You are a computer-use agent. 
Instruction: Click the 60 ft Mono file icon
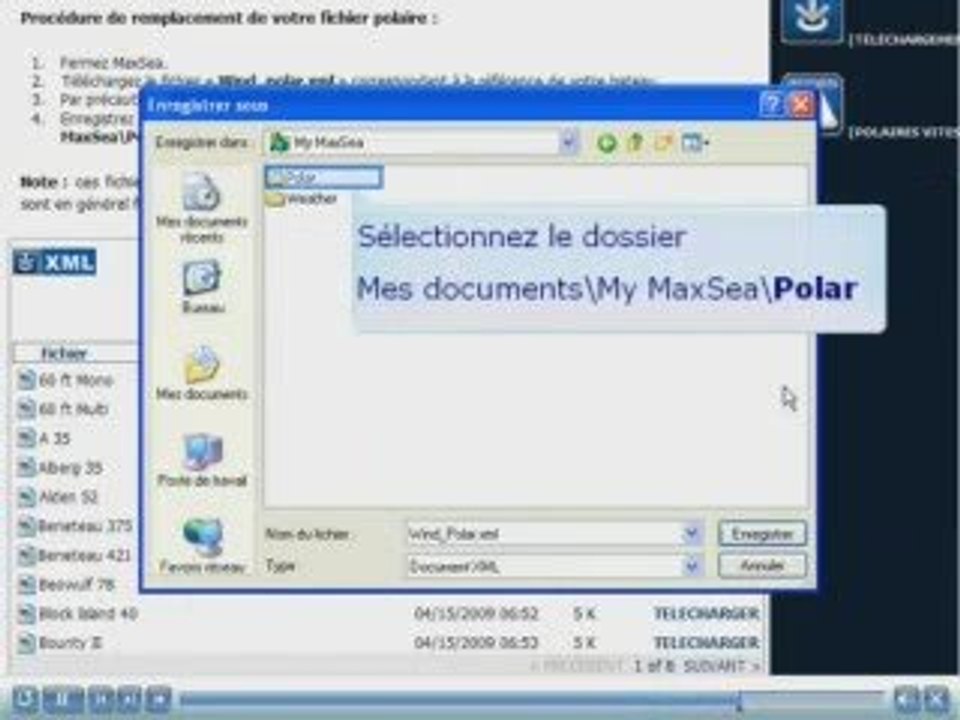pyautogui.click(x=27, y=380)
